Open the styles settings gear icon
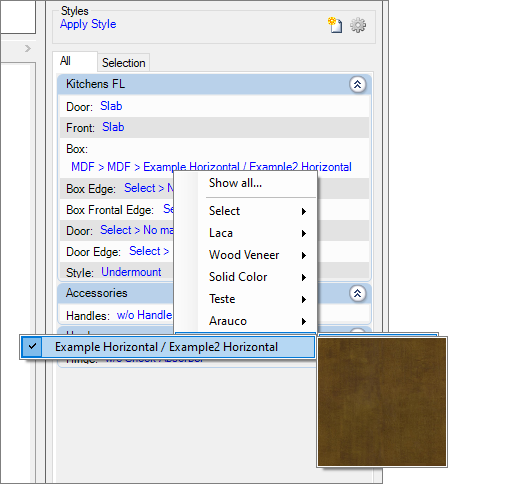The width and height of the screenshot is (513, 484). click(x=358, y=25)
